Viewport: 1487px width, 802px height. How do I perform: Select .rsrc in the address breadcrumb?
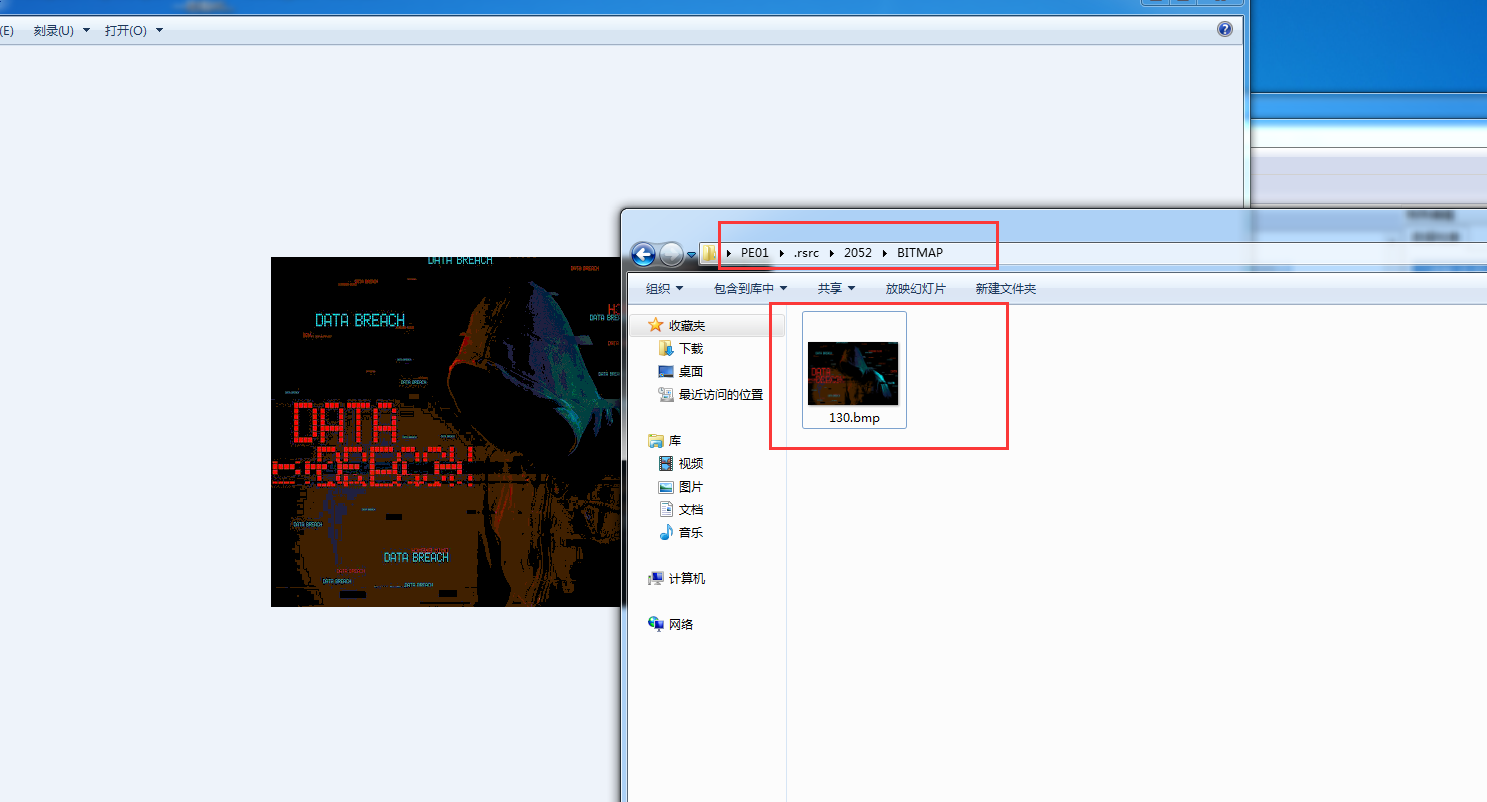[806, 253]
